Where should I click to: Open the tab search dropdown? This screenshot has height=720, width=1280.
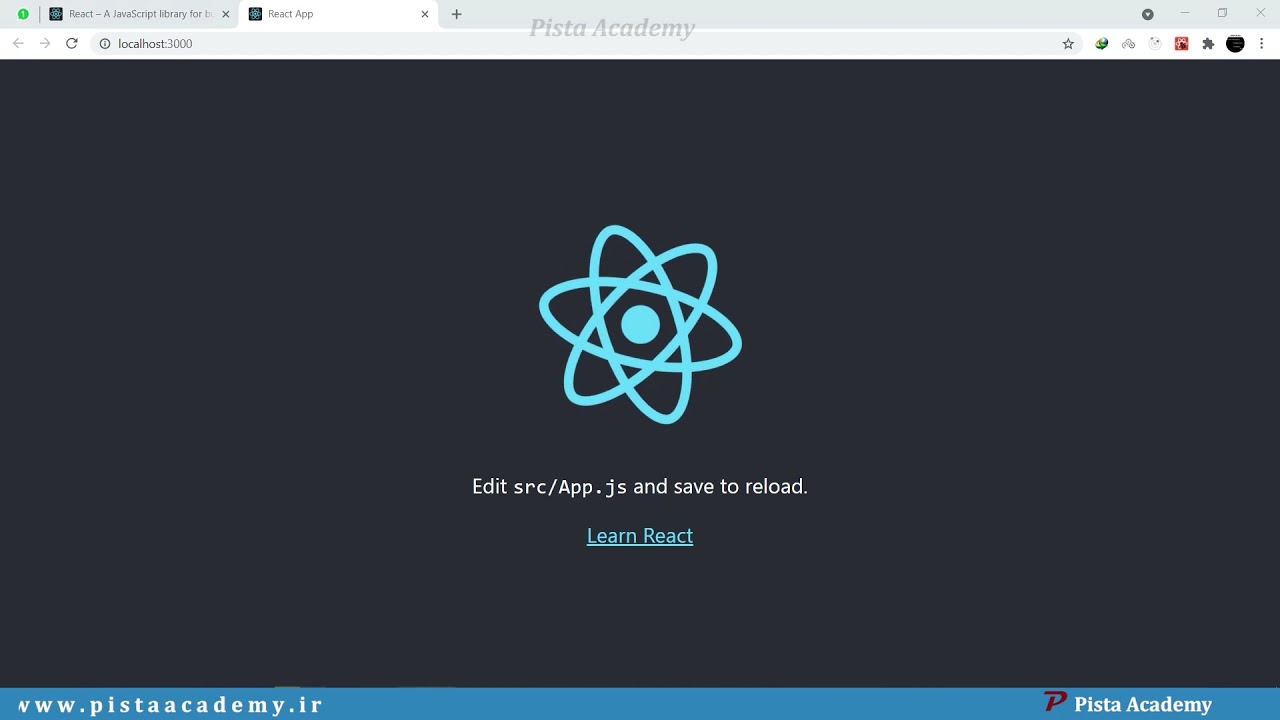click(1148, 14)
